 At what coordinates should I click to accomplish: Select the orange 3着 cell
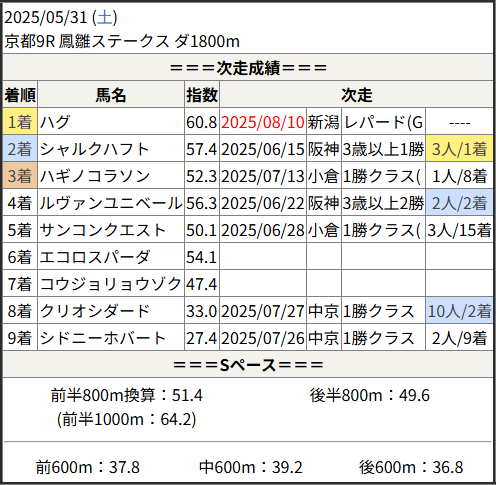pos(20,176)
